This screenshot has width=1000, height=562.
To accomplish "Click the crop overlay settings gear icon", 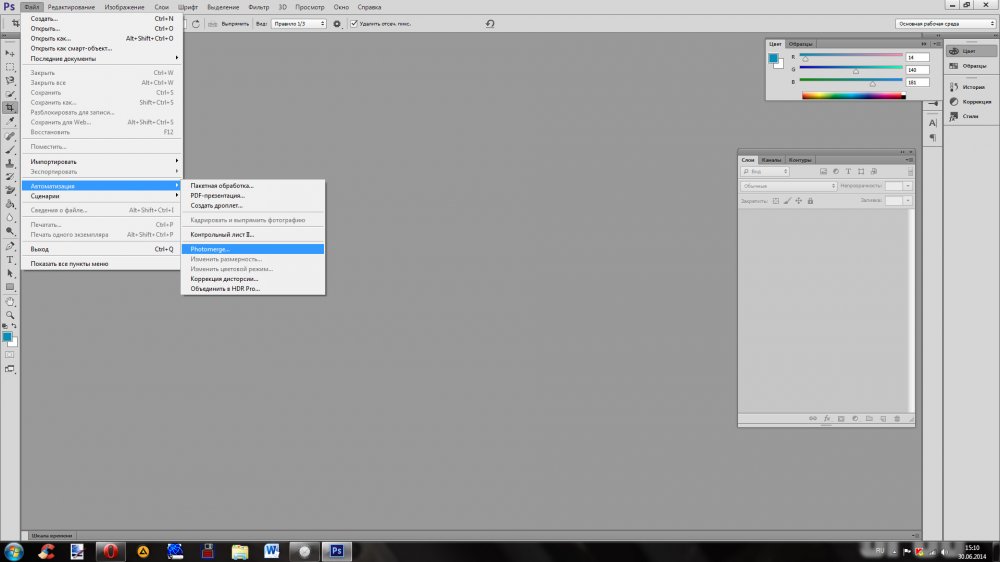I will coord(337,23).
